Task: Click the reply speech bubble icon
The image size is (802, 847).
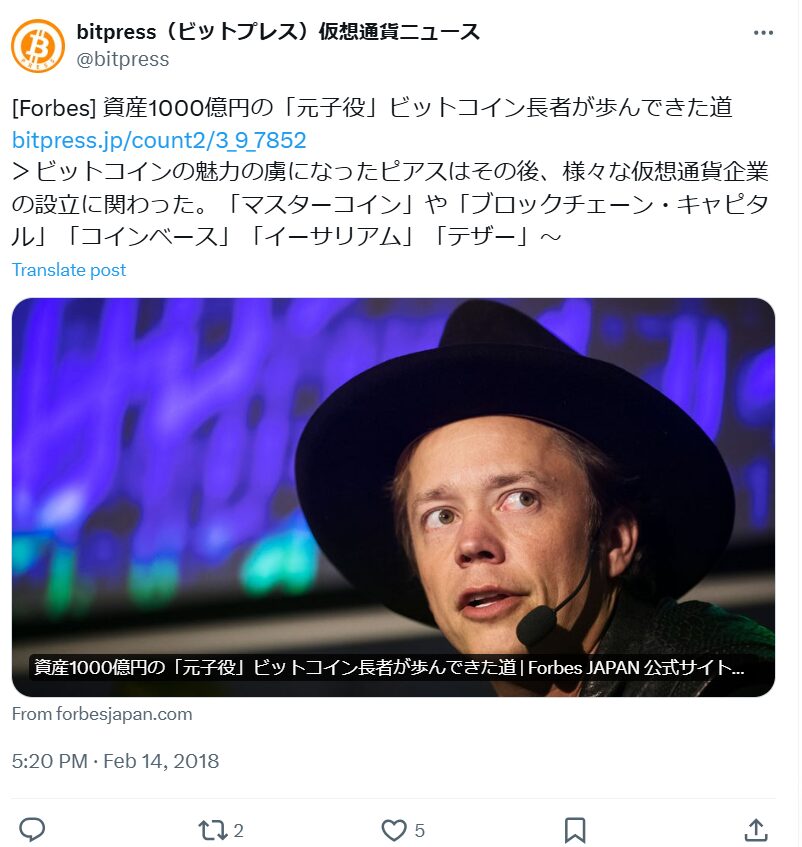Action: pyautogui.click(x=32, y=829)
